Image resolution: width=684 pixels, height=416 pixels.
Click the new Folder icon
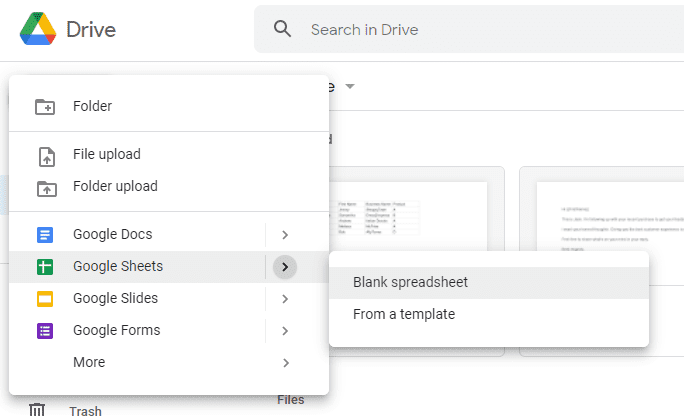click(x=45, y=106)
